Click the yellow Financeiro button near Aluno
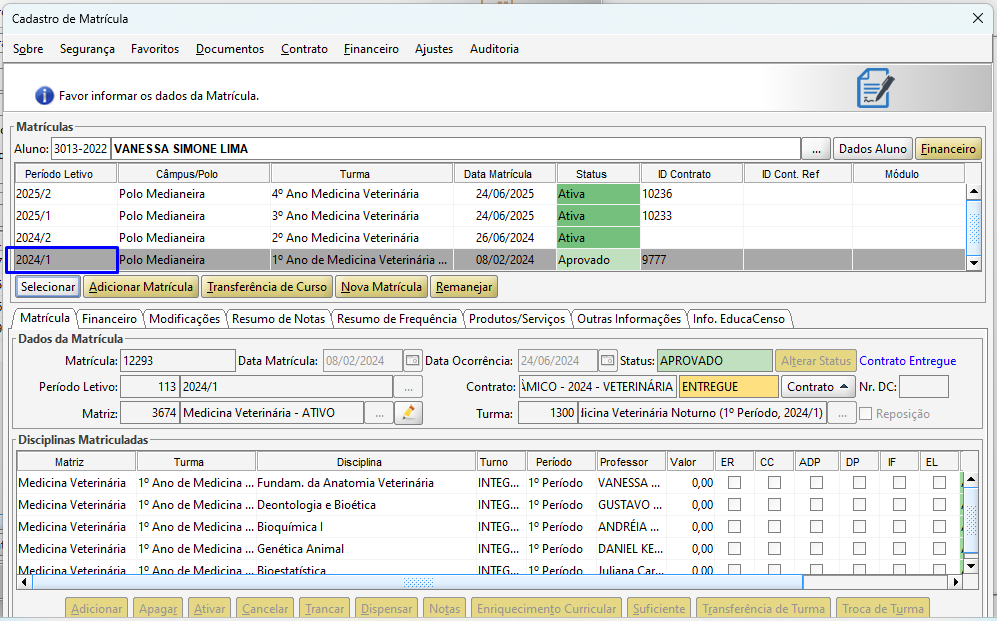997x621 pixels. tap(948, 149)
